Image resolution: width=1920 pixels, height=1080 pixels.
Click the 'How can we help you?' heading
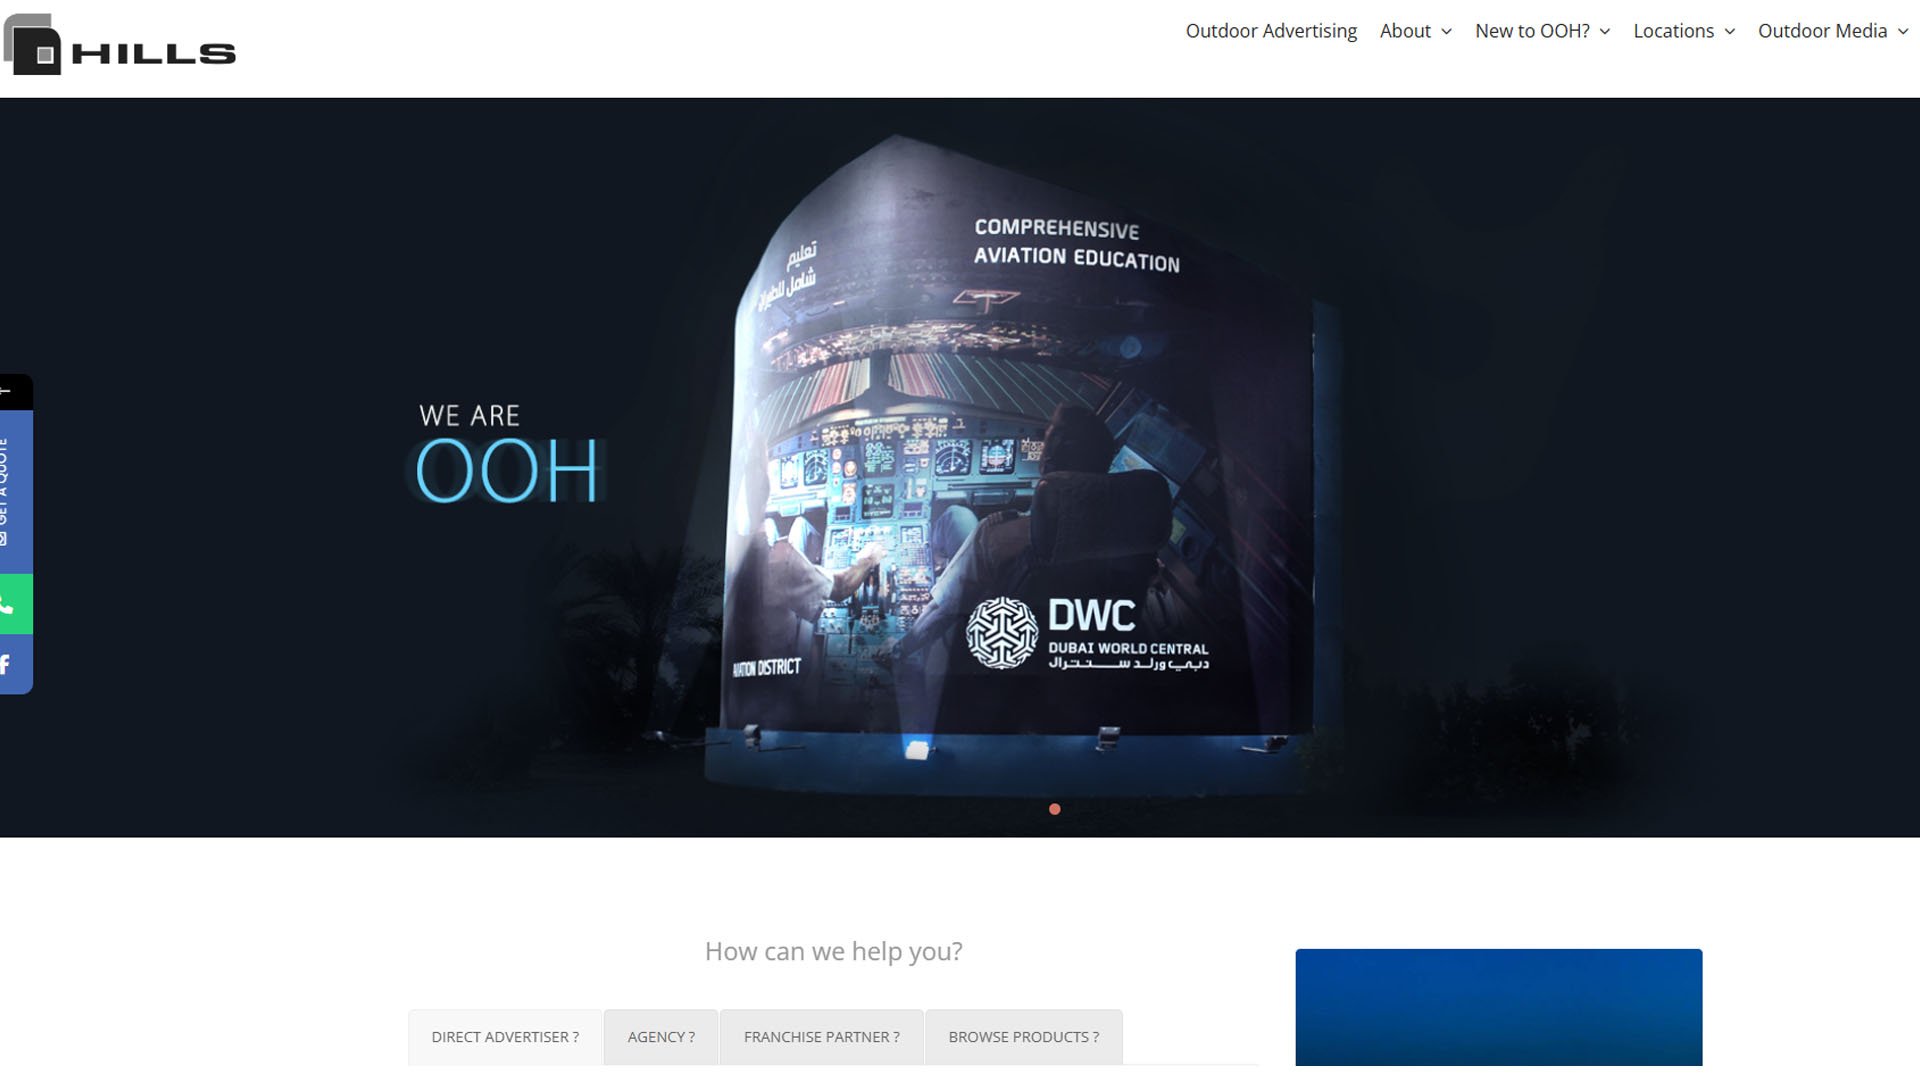click(x=833, y=951)
